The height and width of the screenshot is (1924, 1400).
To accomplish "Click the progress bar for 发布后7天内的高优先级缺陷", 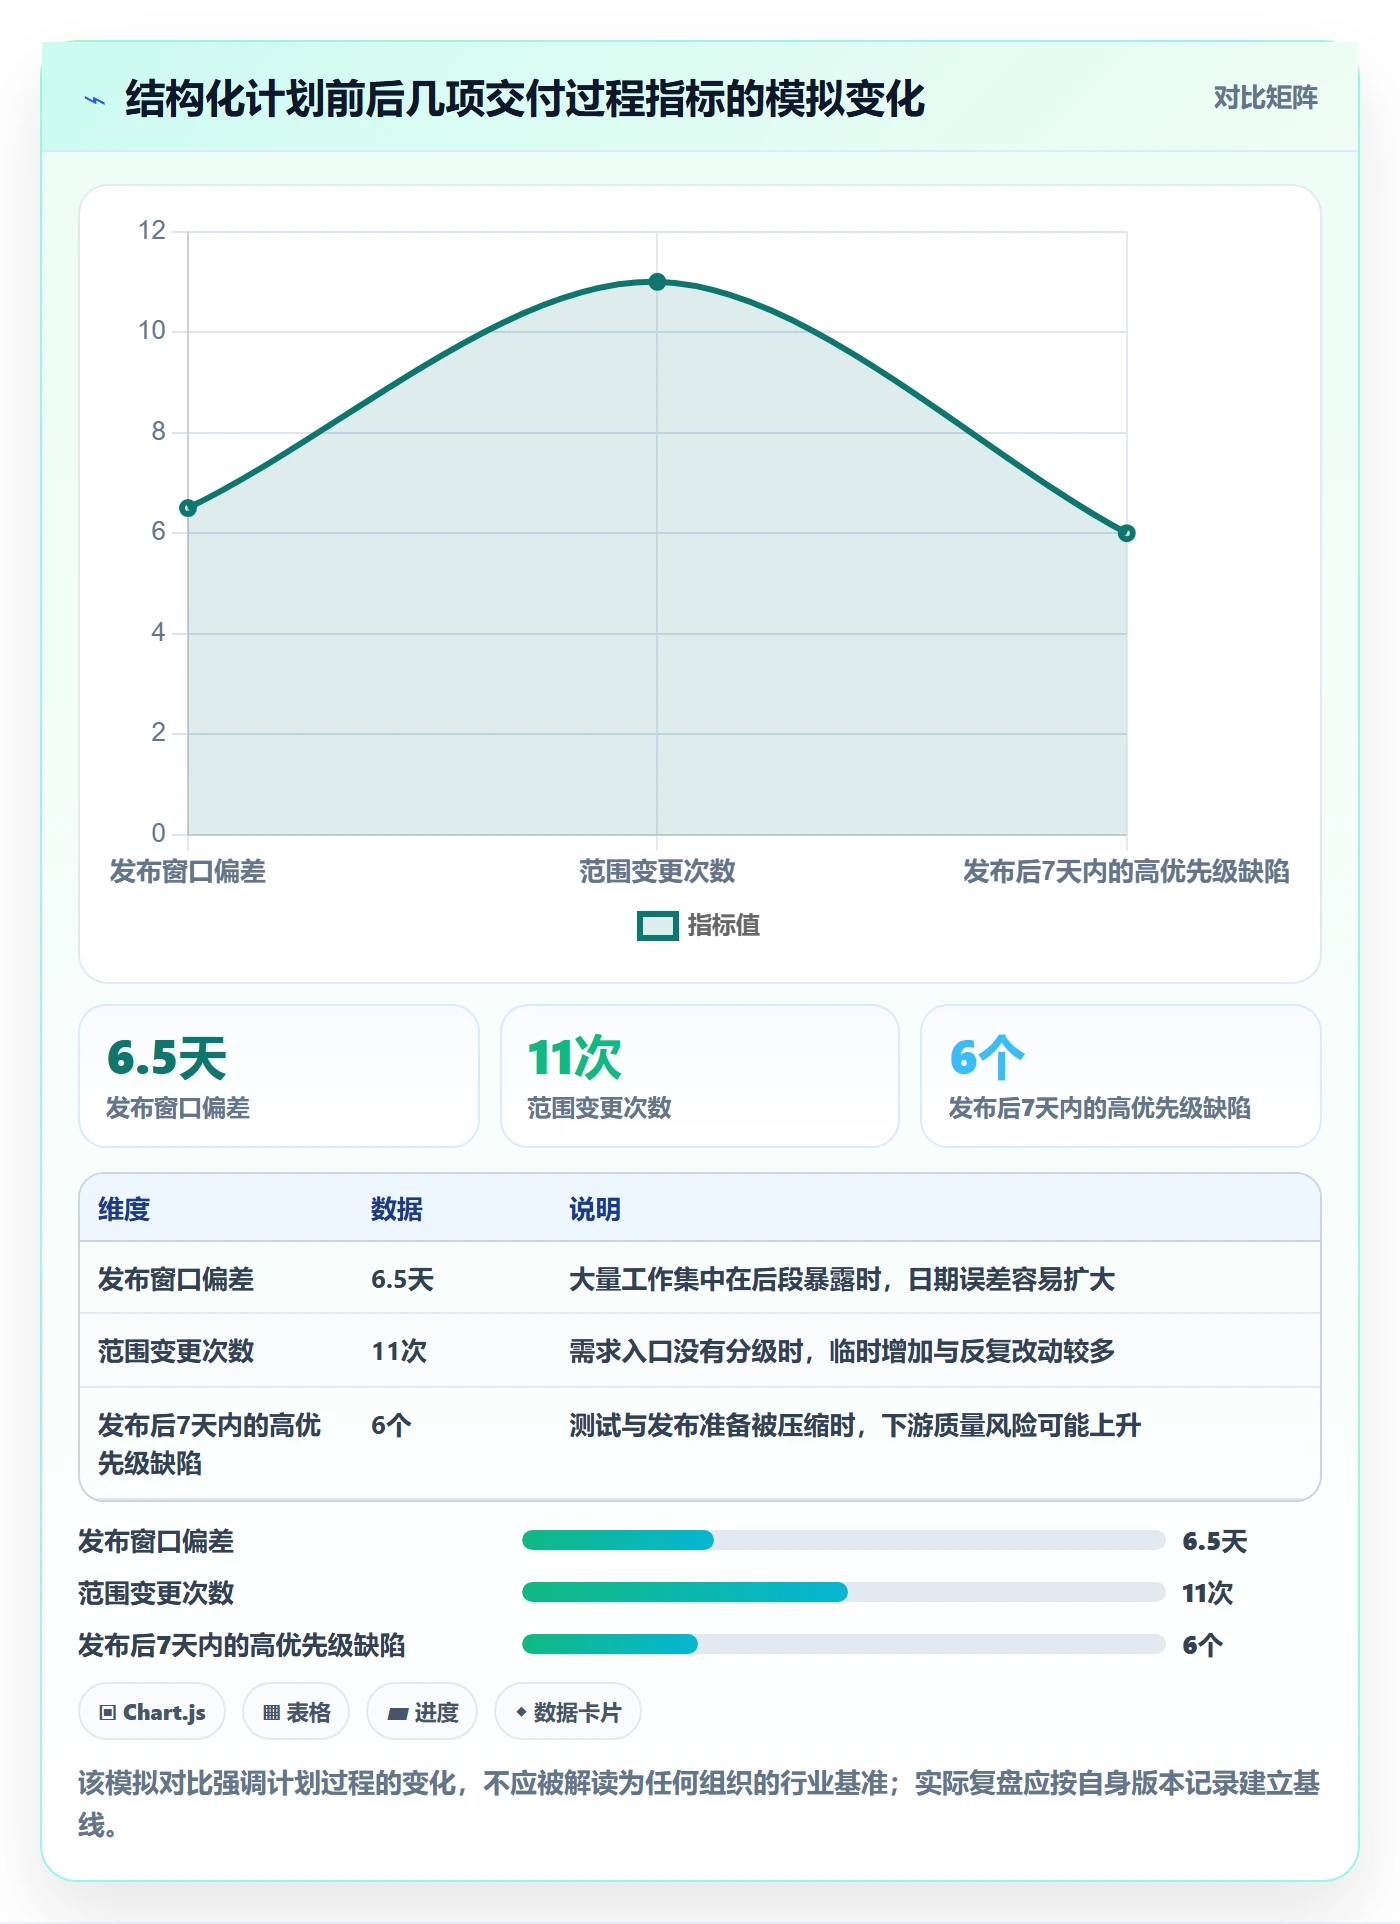I will (x=844, y=1644).
